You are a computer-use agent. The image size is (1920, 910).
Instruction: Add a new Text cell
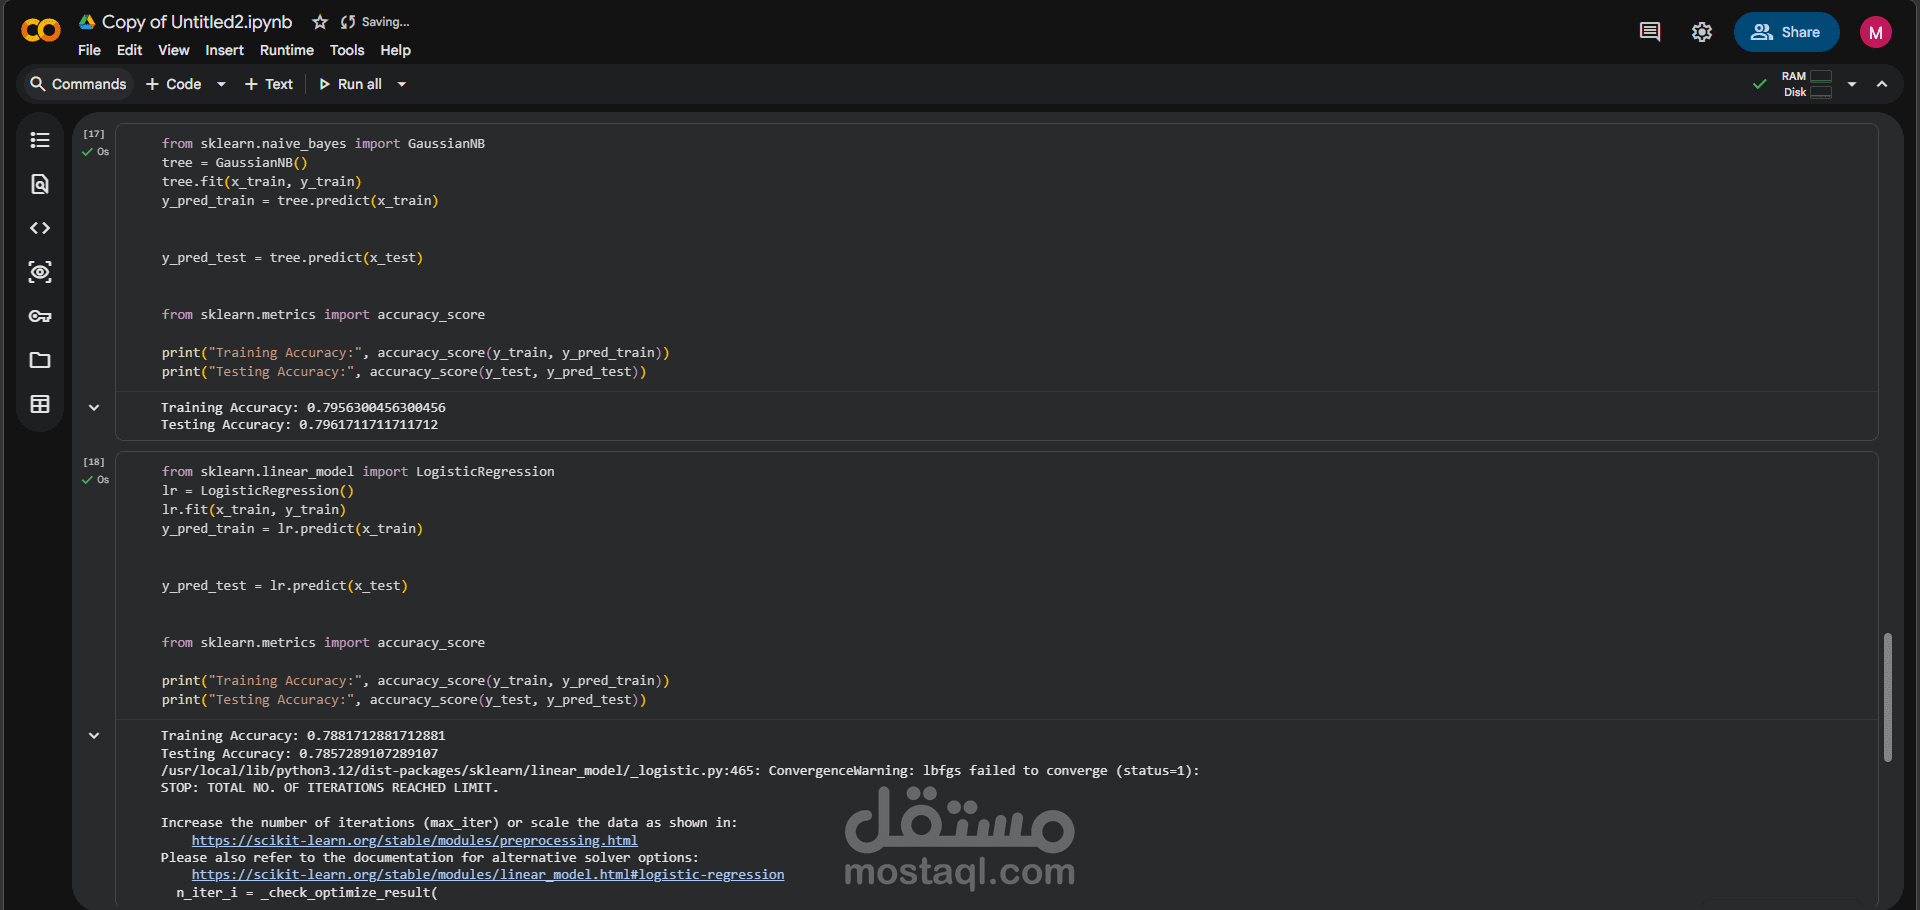coord(269,84)
